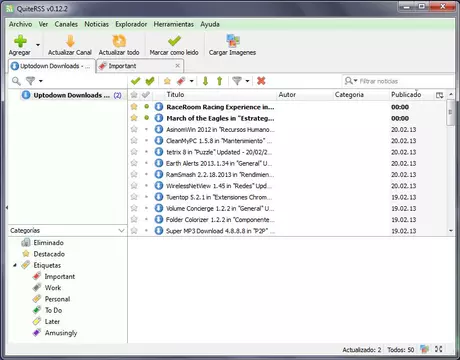The height and width of the screenshot is (360, 460).
Task: Sort by the Publicado column header
Action: pos(406,95)
